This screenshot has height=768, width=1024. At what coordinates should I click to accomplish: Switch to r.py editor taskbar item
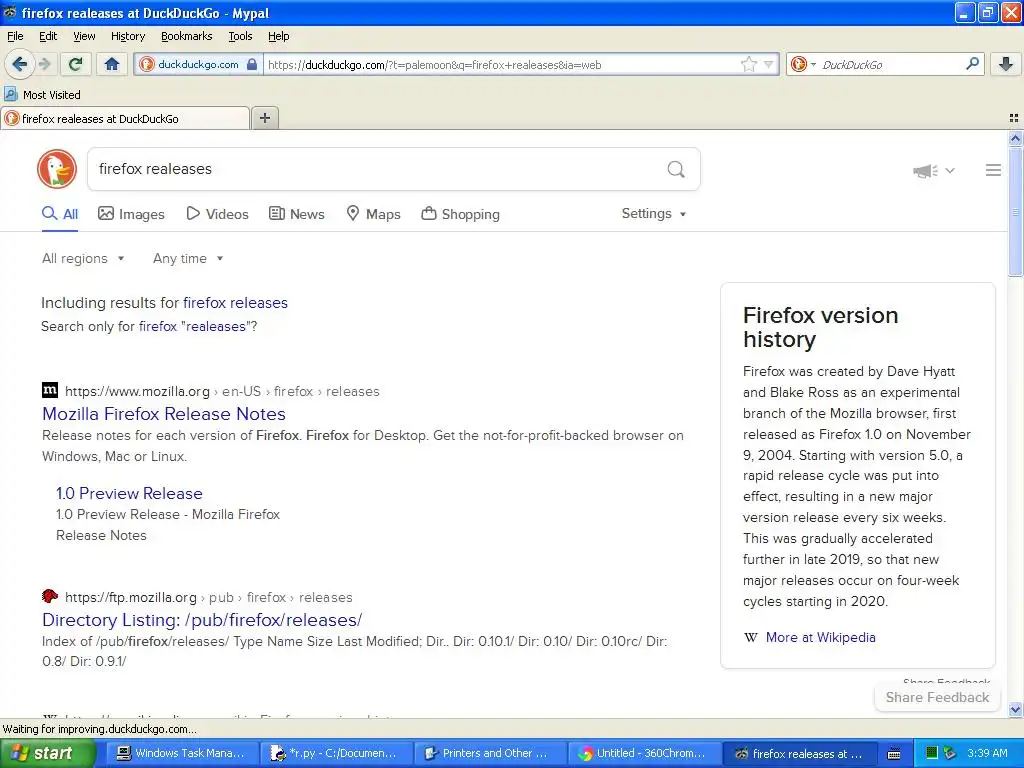coord(336,754)
